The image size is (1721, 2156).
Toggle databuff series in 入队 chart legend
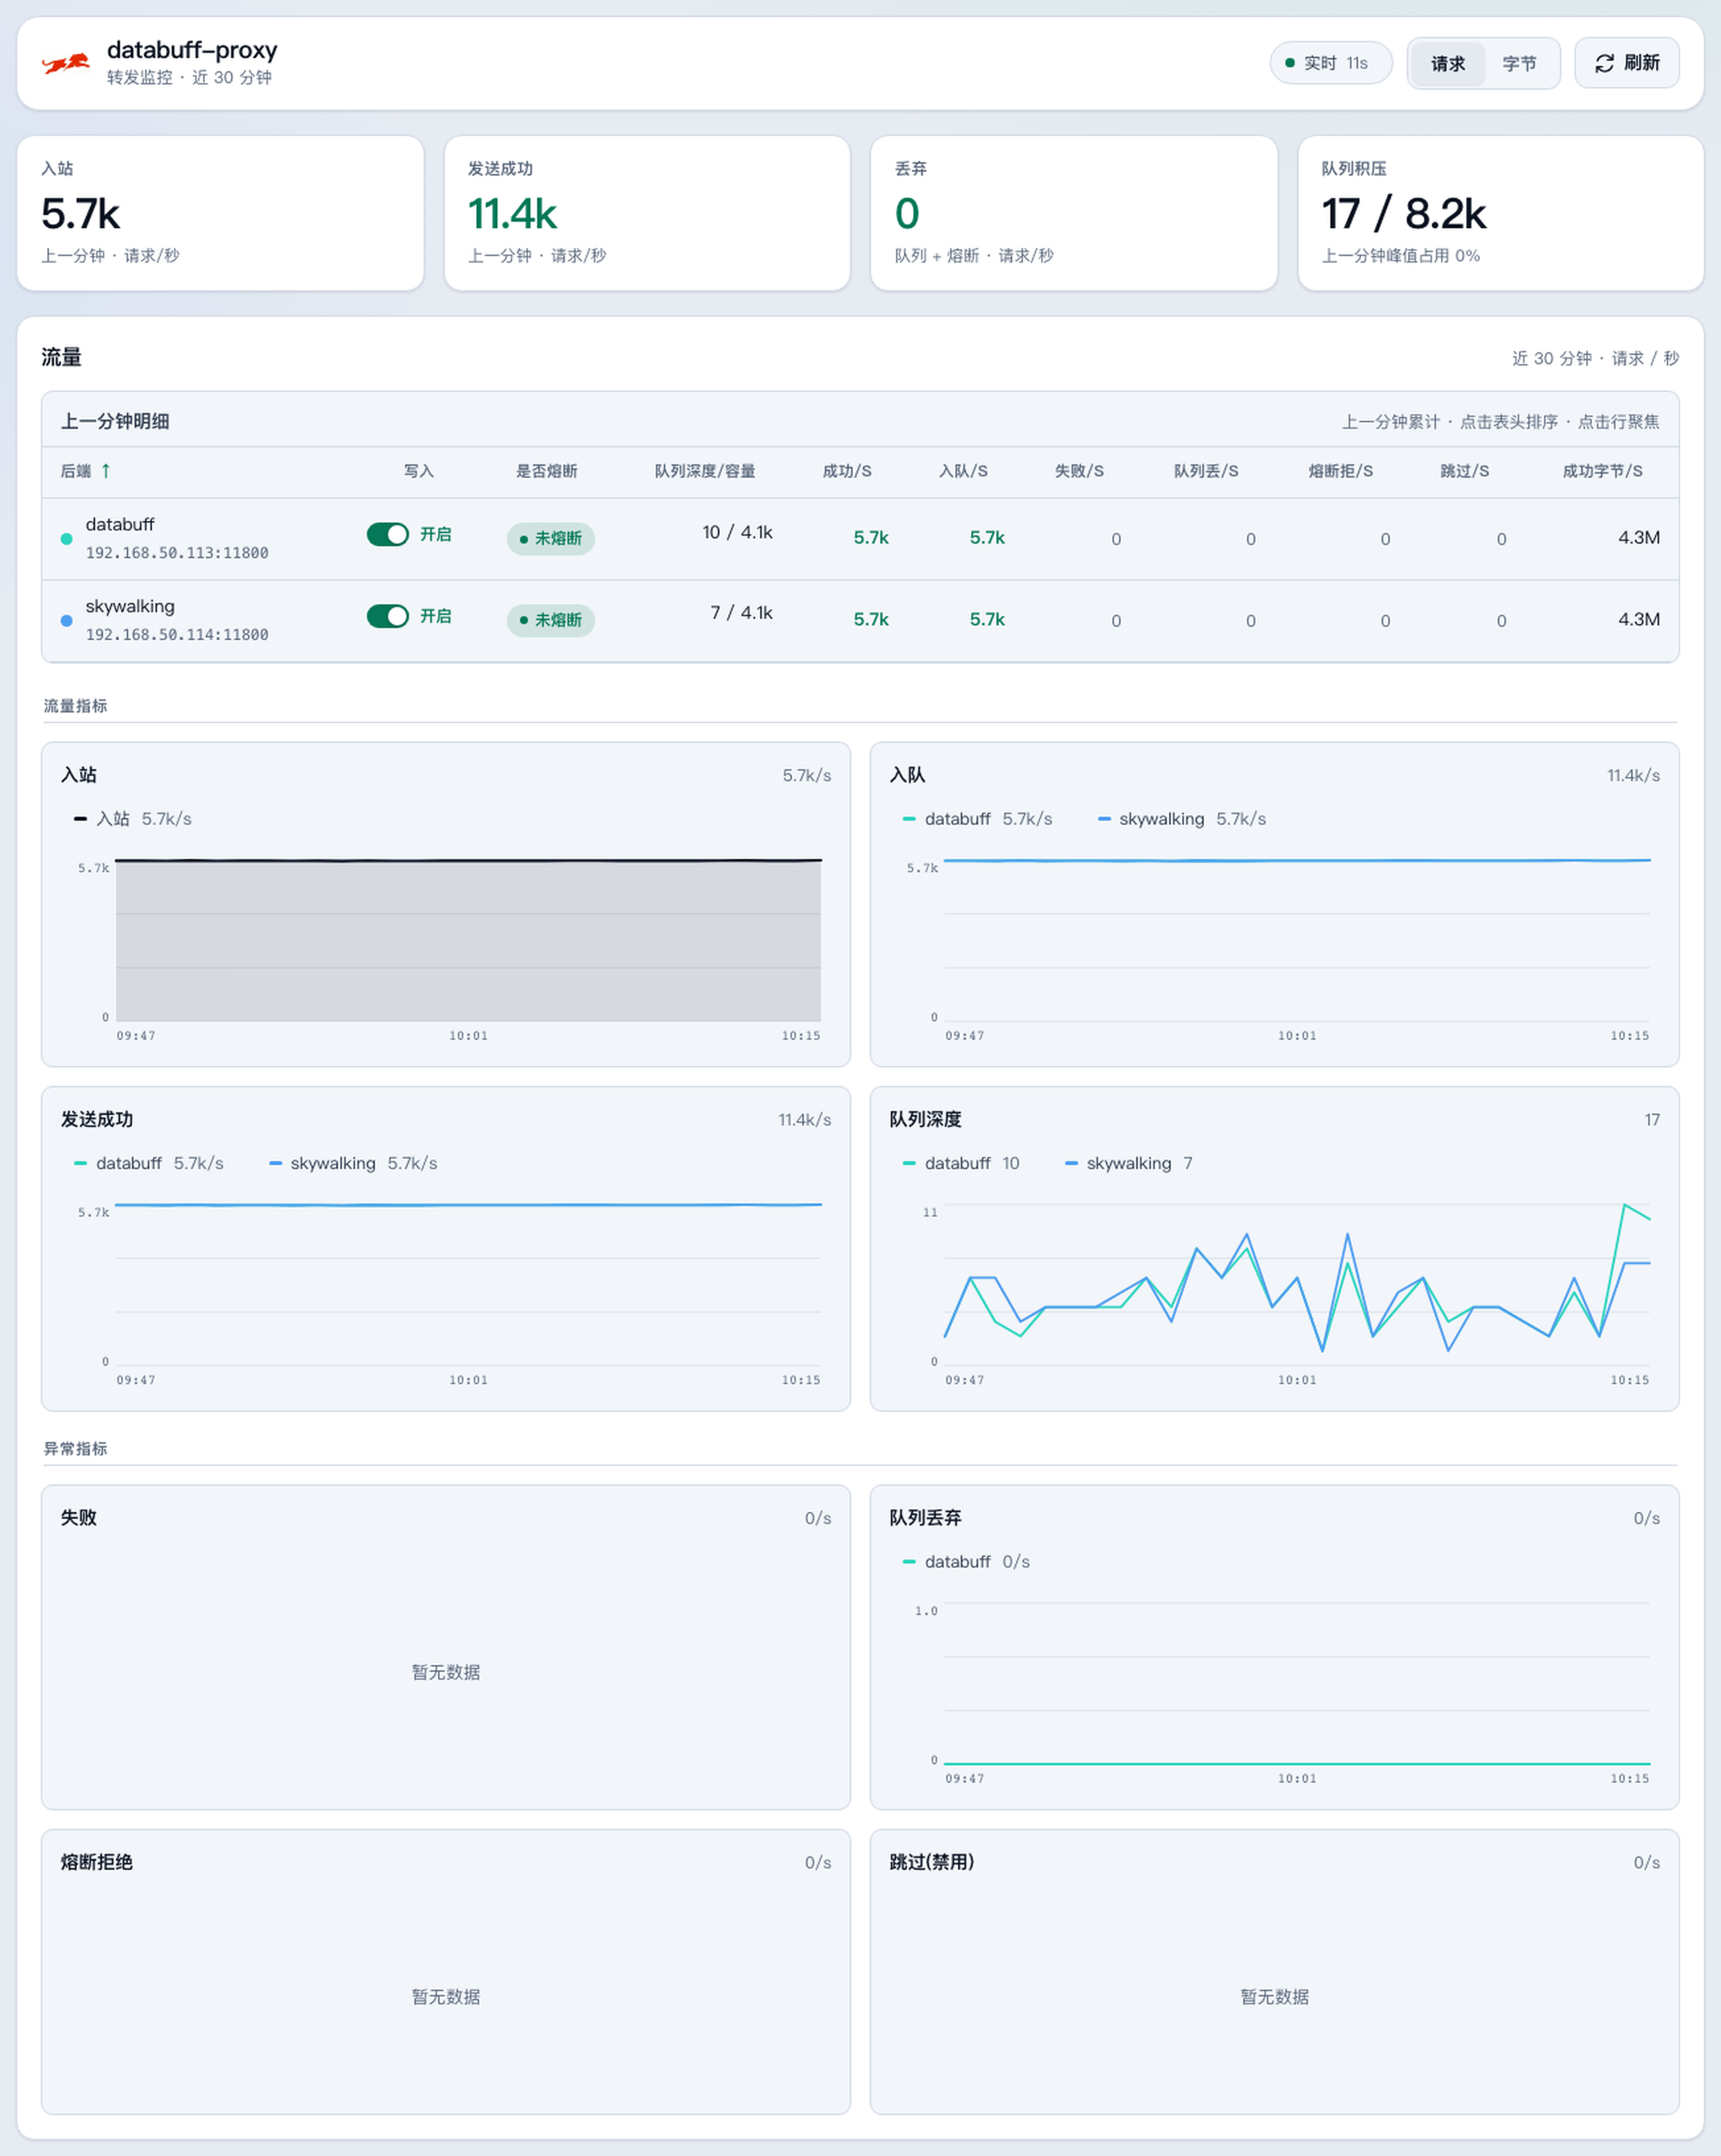click(977, 819)
